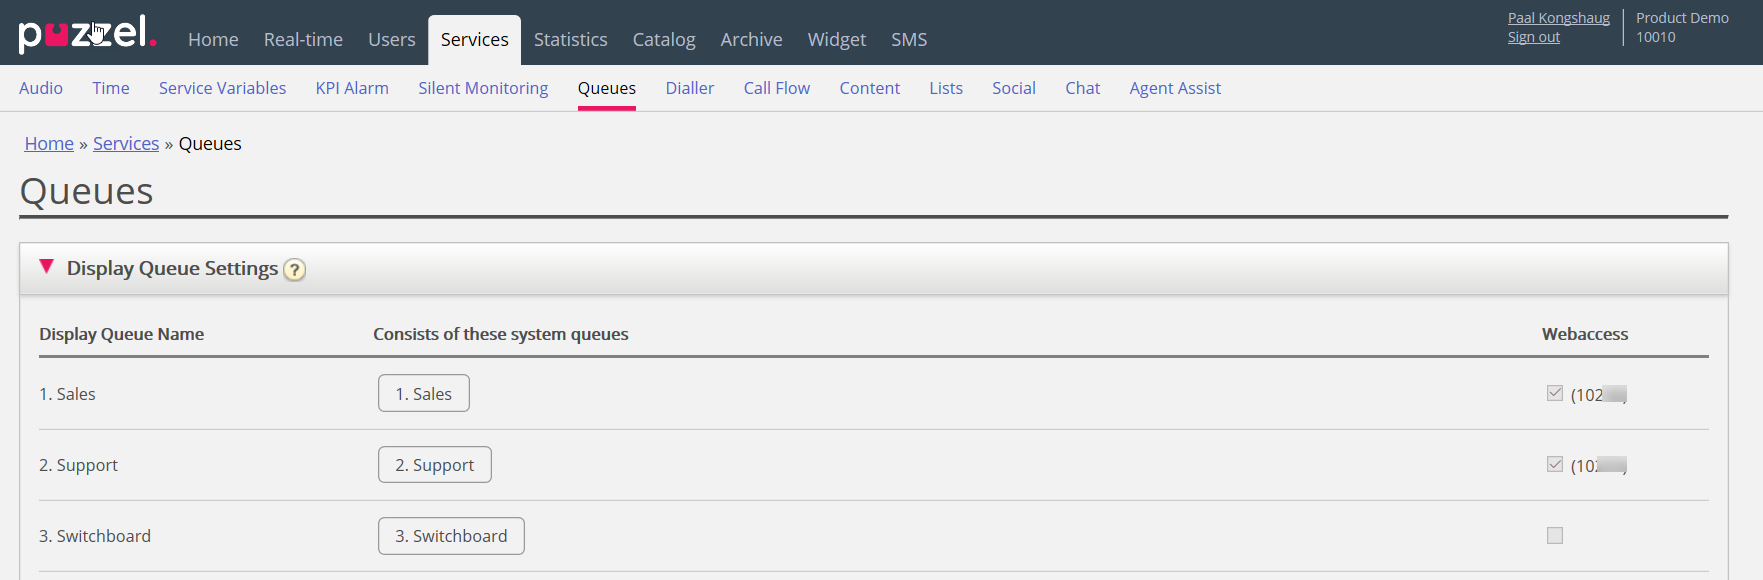Image resolution: width=1763 pixels, height=580 pixels.
Task: Click the Sign out link
Action: 1533,37
